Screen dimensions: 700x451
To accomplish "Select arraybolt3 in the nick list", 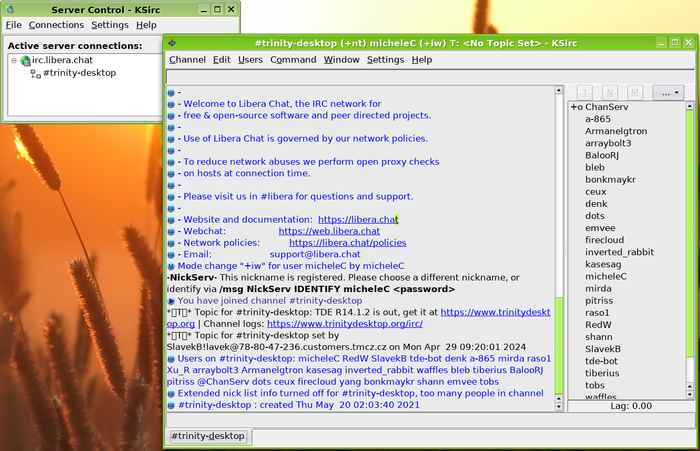I will tap(608, 143).
